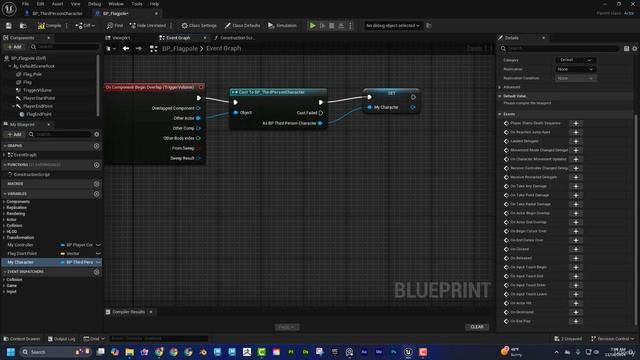Screen dimensions: 640x360
Task: Collapse PlayerEndPoint component tree
Action: click(13, 106)
